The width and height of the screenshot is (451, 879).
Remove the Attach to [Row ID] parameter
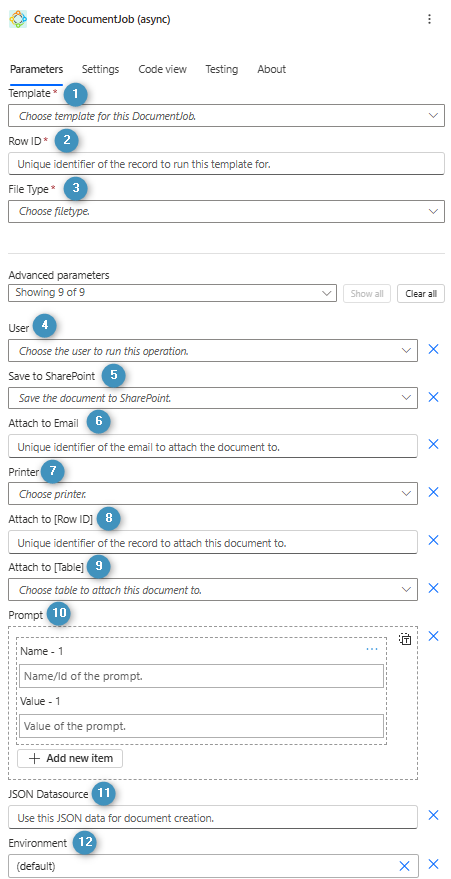(x=433, y=540)
